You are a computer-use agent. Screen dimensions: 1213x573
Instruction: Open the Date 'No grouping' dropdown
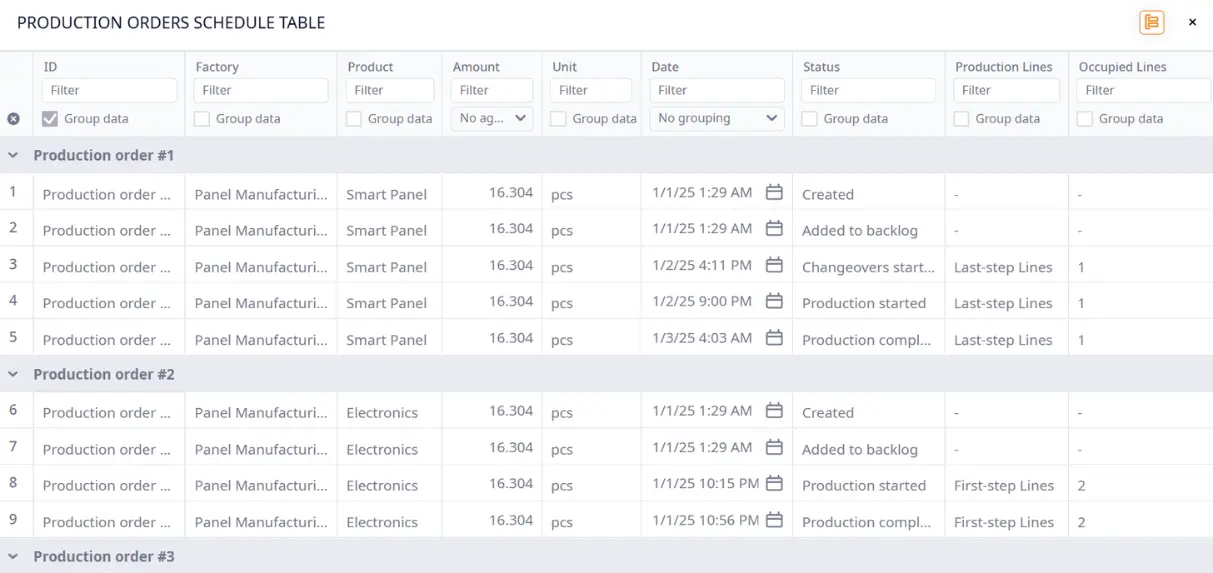[716, 118]
